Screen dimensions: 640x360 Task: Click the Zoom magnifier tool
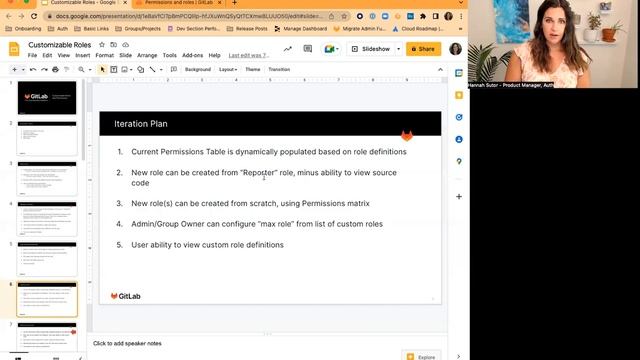pyautogui.click(x=81, y=69)
